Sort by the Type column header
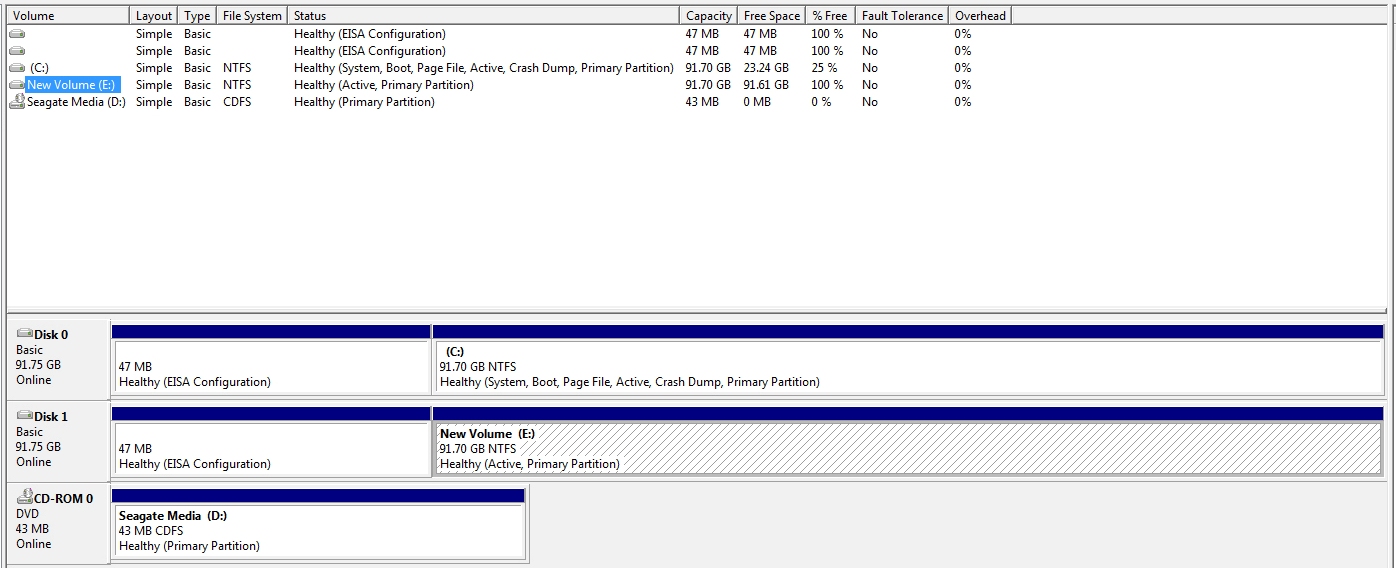Viewport: 1396px width, 568px height. pyautogui.click(x=198, y=16)
